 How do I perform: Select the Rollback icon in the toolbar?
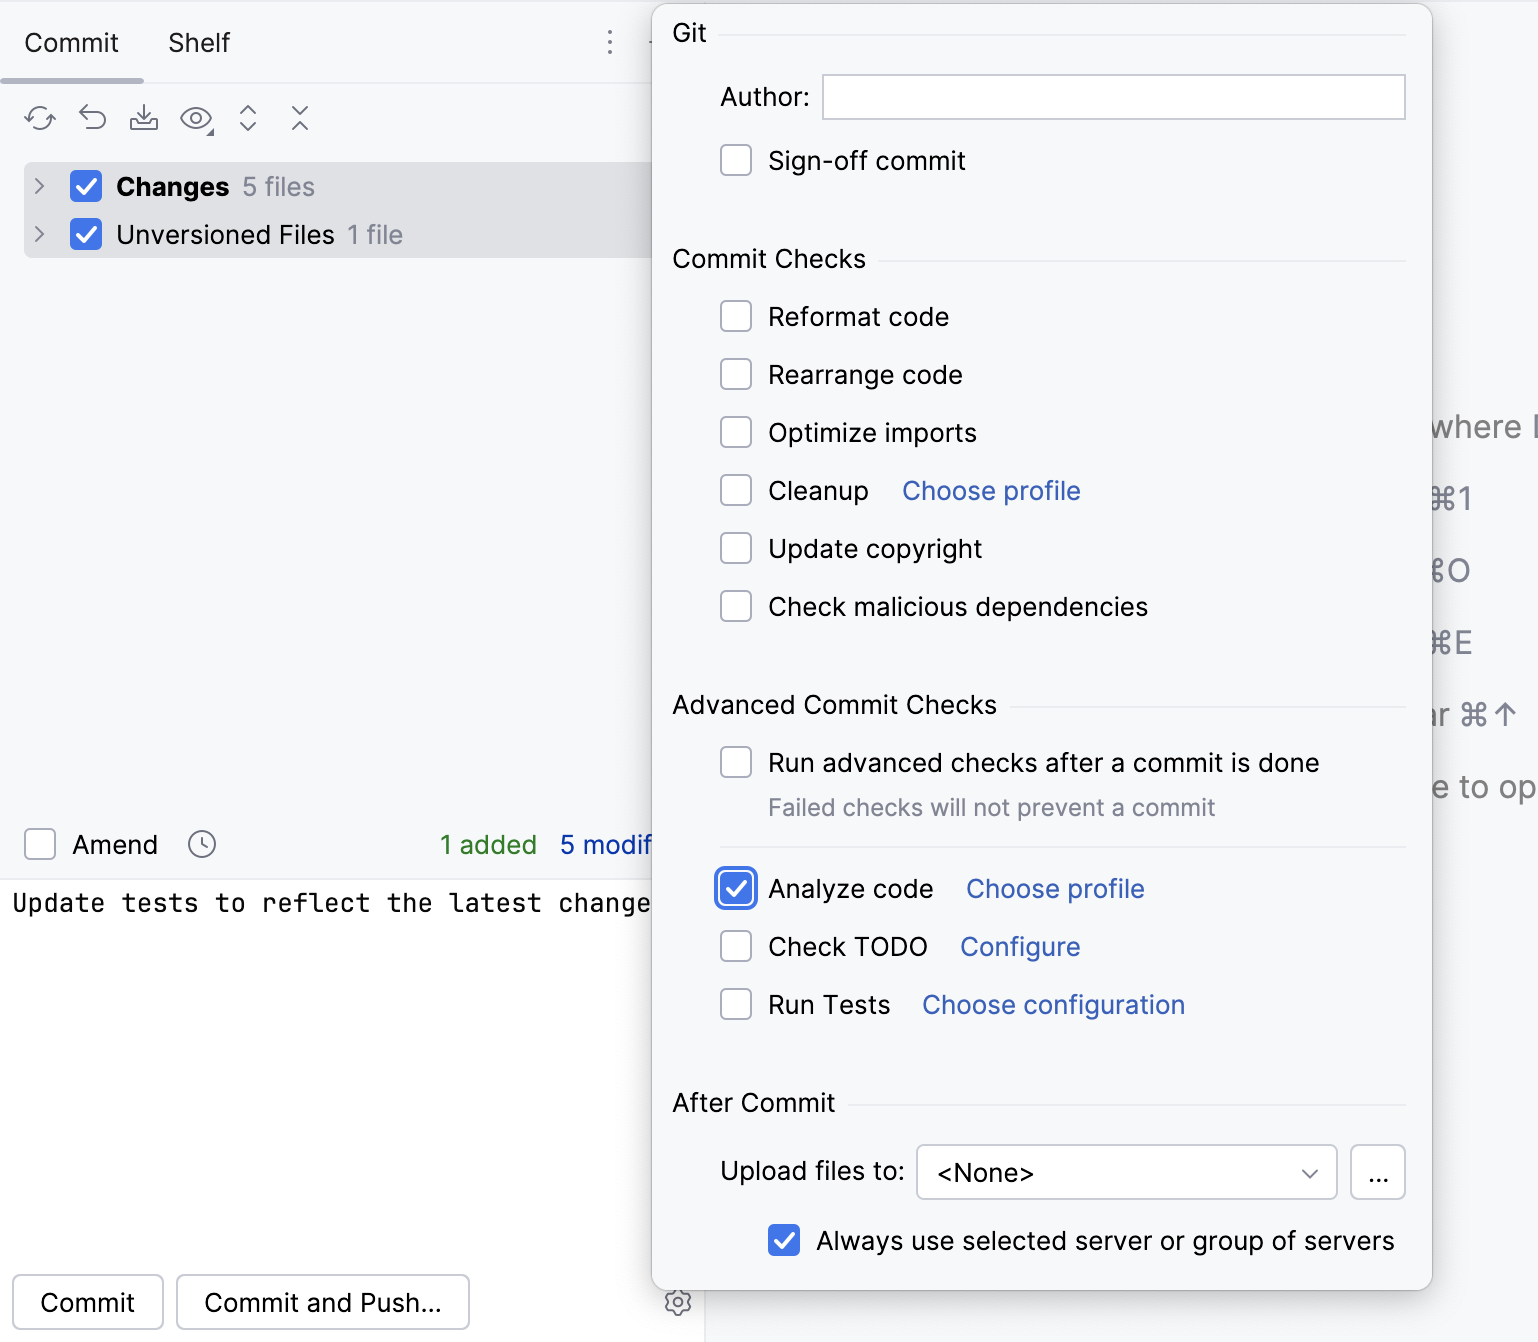(x=92, y=118)
